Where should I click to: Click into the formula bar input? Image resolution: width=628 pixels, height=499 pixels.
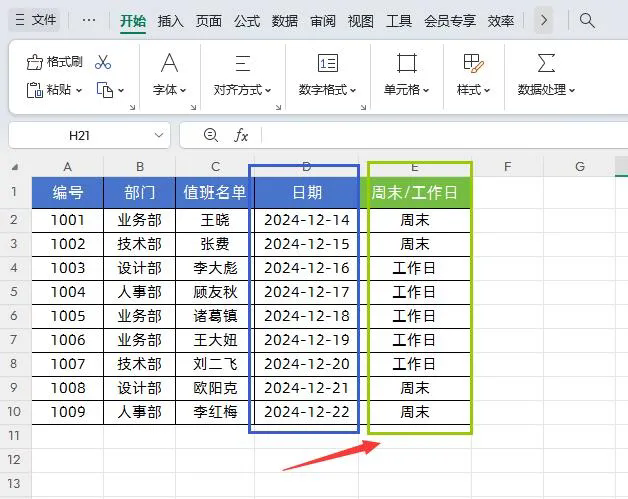[x=445, y=135]
